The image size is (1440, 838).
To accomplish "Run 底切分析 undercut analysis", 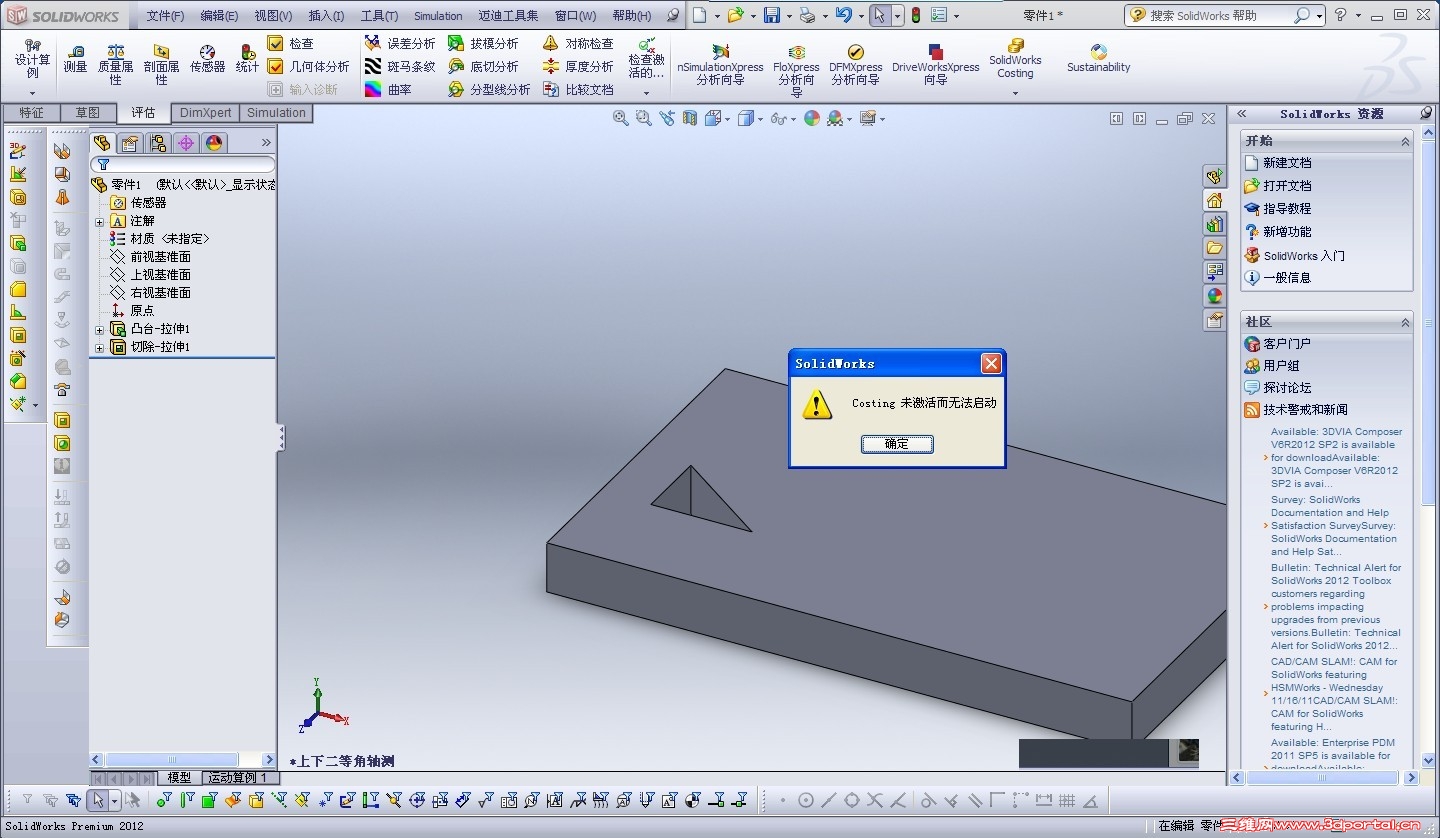I will coord(483,66).
